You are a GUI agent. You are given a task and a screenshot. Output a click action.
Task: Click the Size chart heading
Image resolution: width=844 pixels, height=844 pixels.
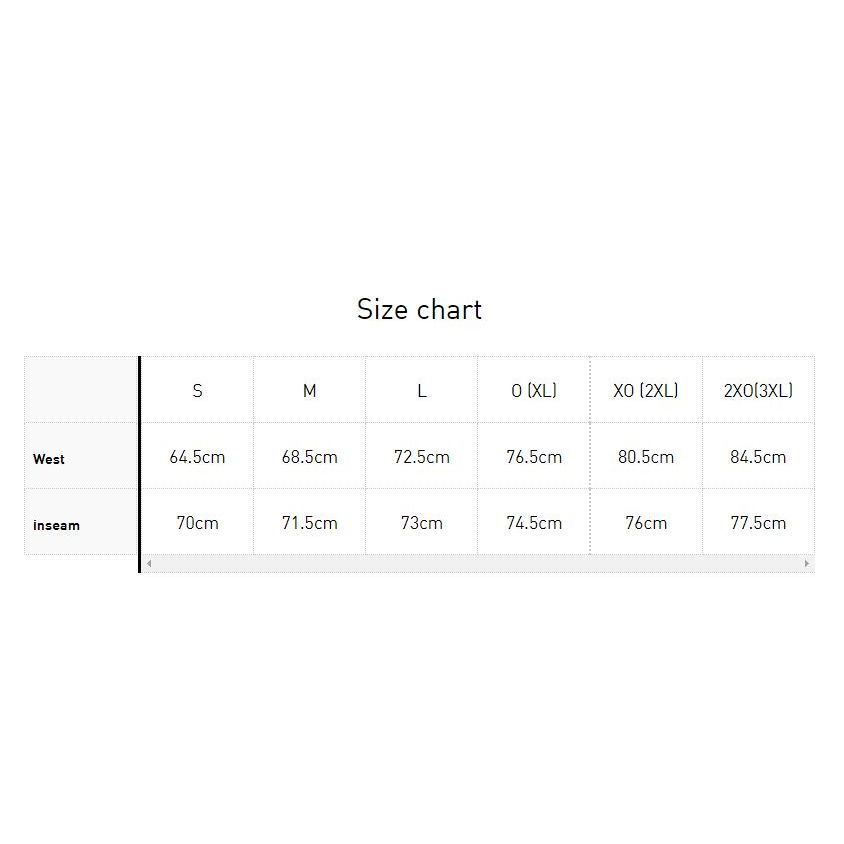[419, 310]
